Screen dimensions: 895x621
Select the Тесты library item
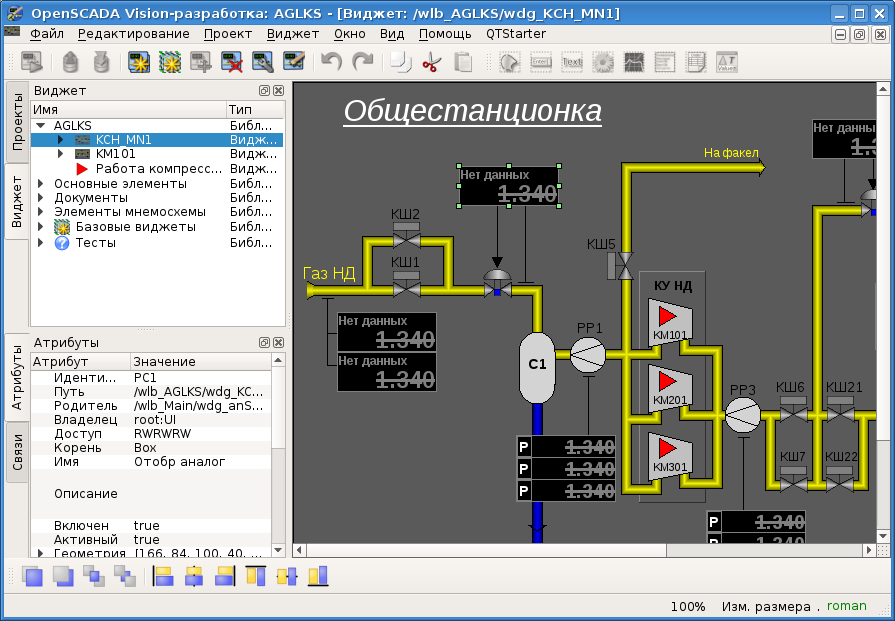pyautogui.click(x=95, y=242)
